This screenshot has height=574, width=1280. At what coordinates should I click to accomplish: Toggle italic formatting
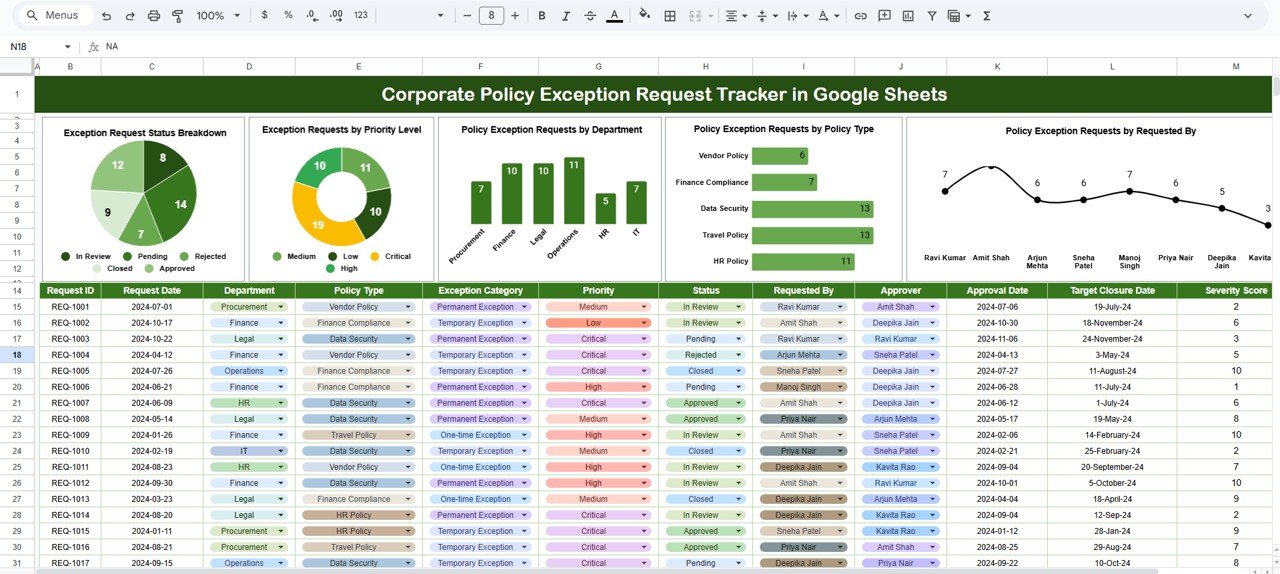(566, 16)
